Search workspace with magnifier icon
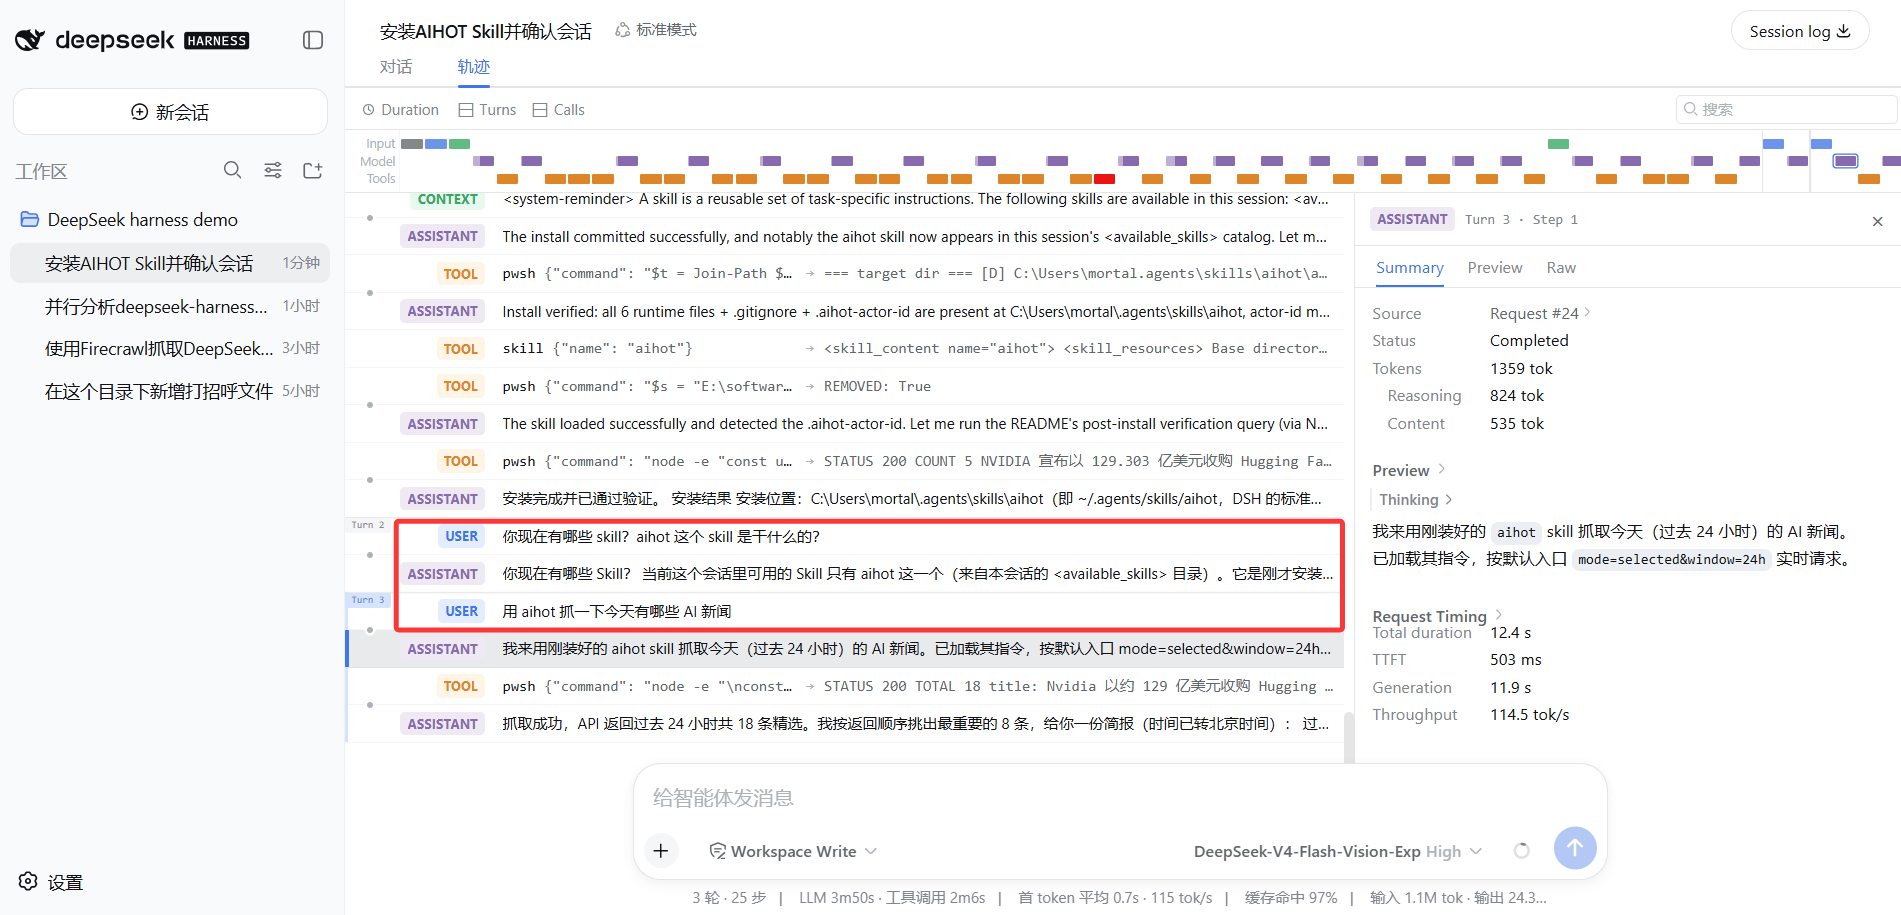1901x915 pixels. (x=233, y=170)
